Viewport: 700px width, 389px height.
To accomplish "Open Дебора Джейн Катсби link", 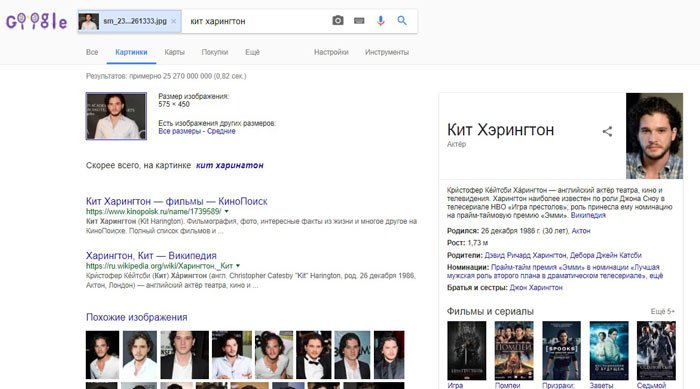I will [606, 255].
